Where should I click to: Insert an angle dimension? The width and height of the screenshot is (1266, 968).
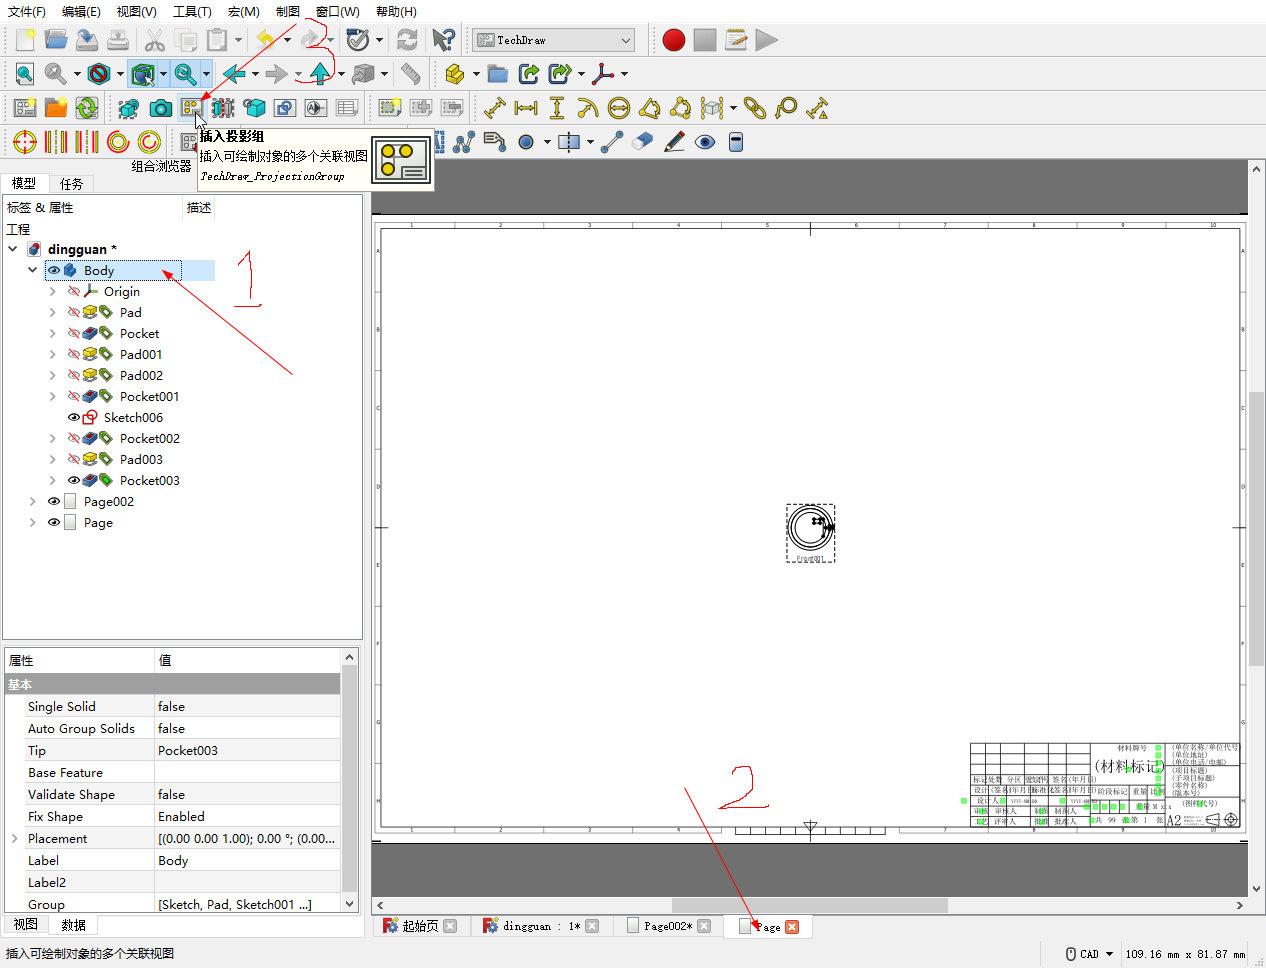click(x=650, y=108)
